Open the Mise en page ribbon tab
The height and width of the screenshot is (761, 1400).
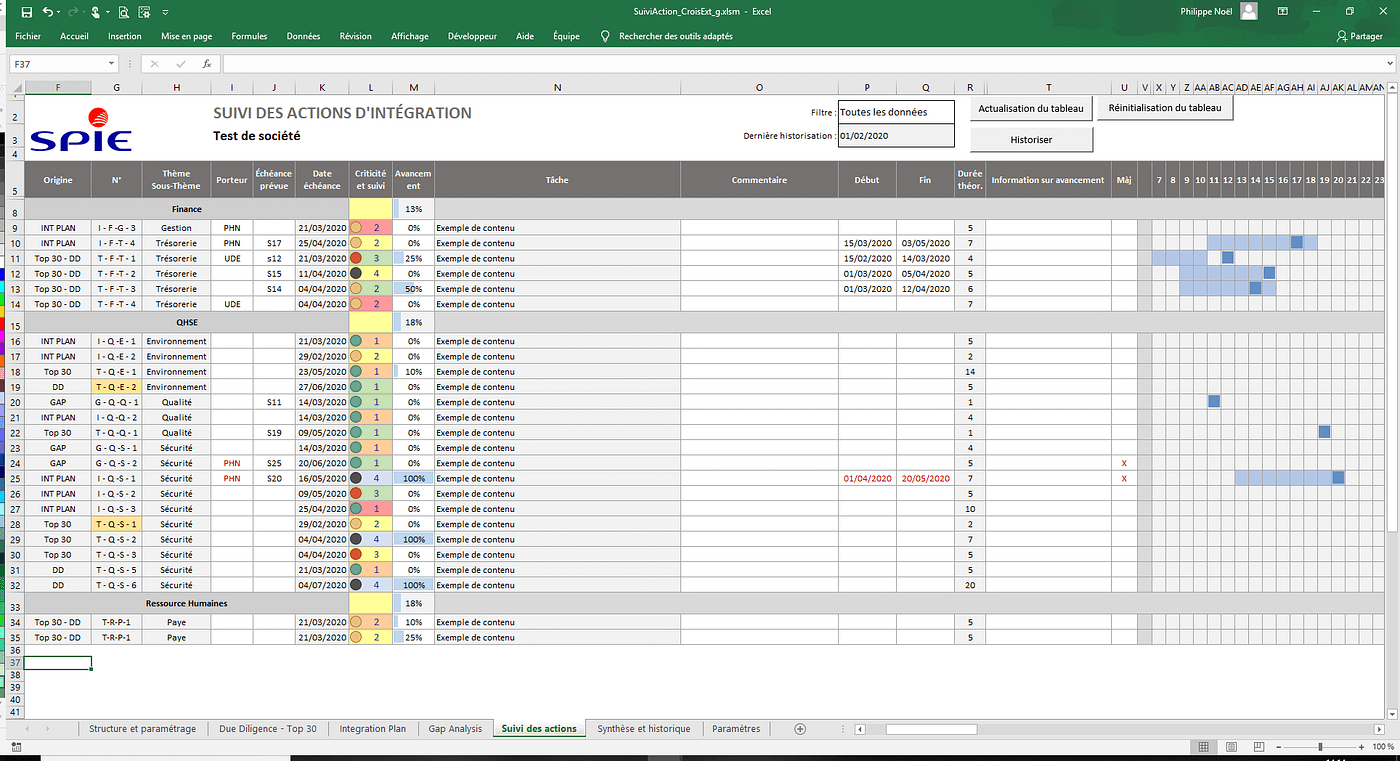click(187, 36)
